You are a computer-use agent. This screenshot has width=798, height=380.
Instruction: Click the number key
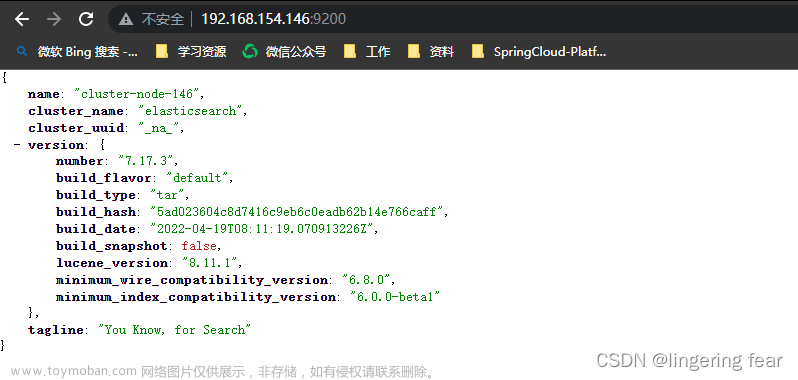click(x=79, y=161)
